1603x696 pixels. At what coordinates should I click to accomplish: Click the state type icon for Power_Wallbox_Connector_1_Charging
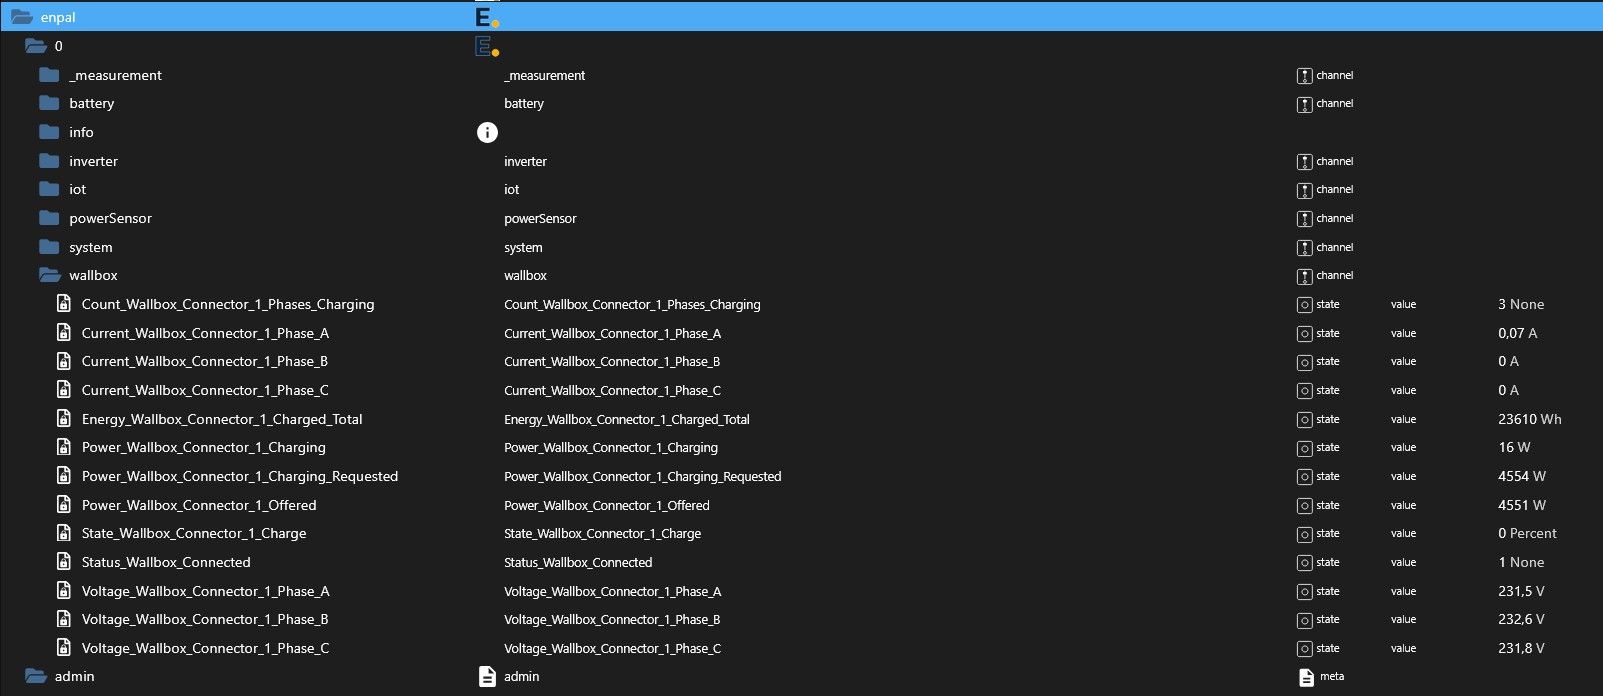point(1304,448)
